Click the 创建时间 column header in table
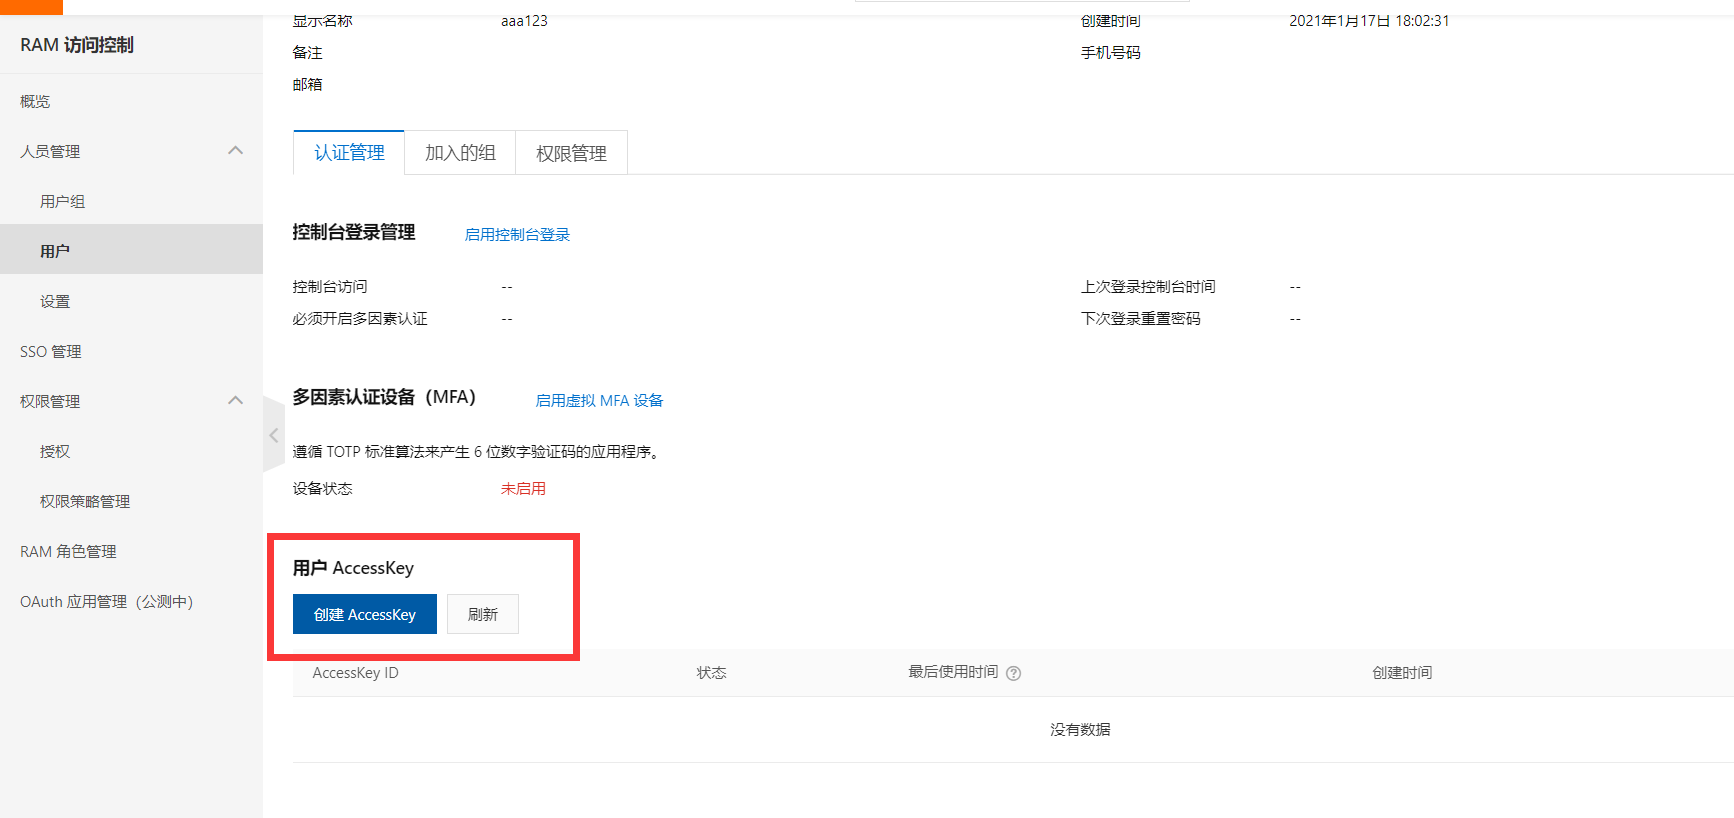Image resolution: width=1734 pixels, height=818 pixels. coord(1402,673)
